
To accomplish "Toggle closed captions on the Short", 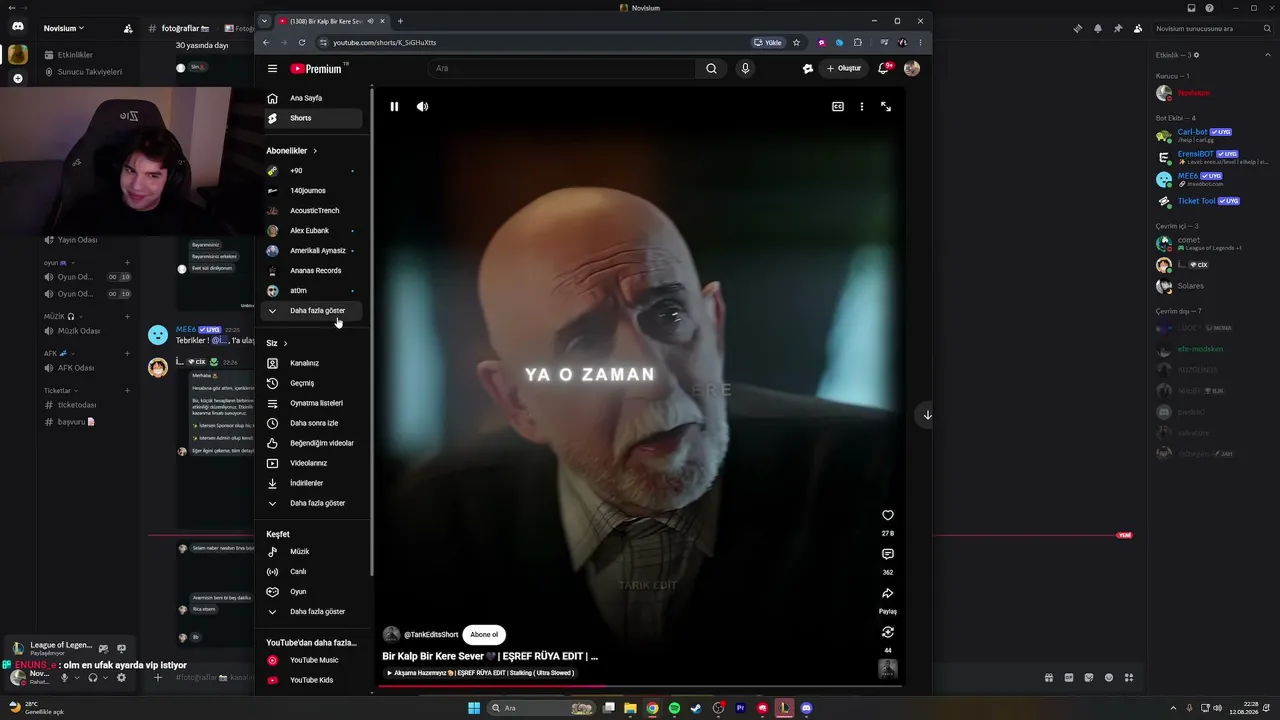I will click(x=838, y=107).
